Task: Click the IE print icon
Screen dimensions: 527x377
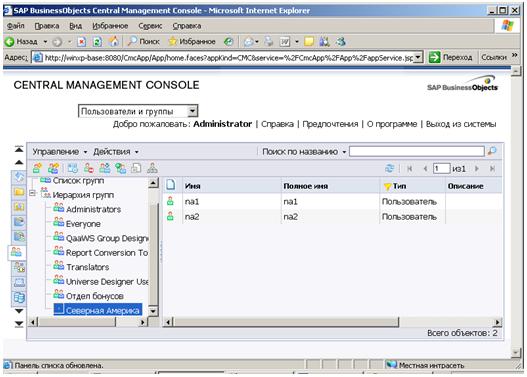Action: 269,42
